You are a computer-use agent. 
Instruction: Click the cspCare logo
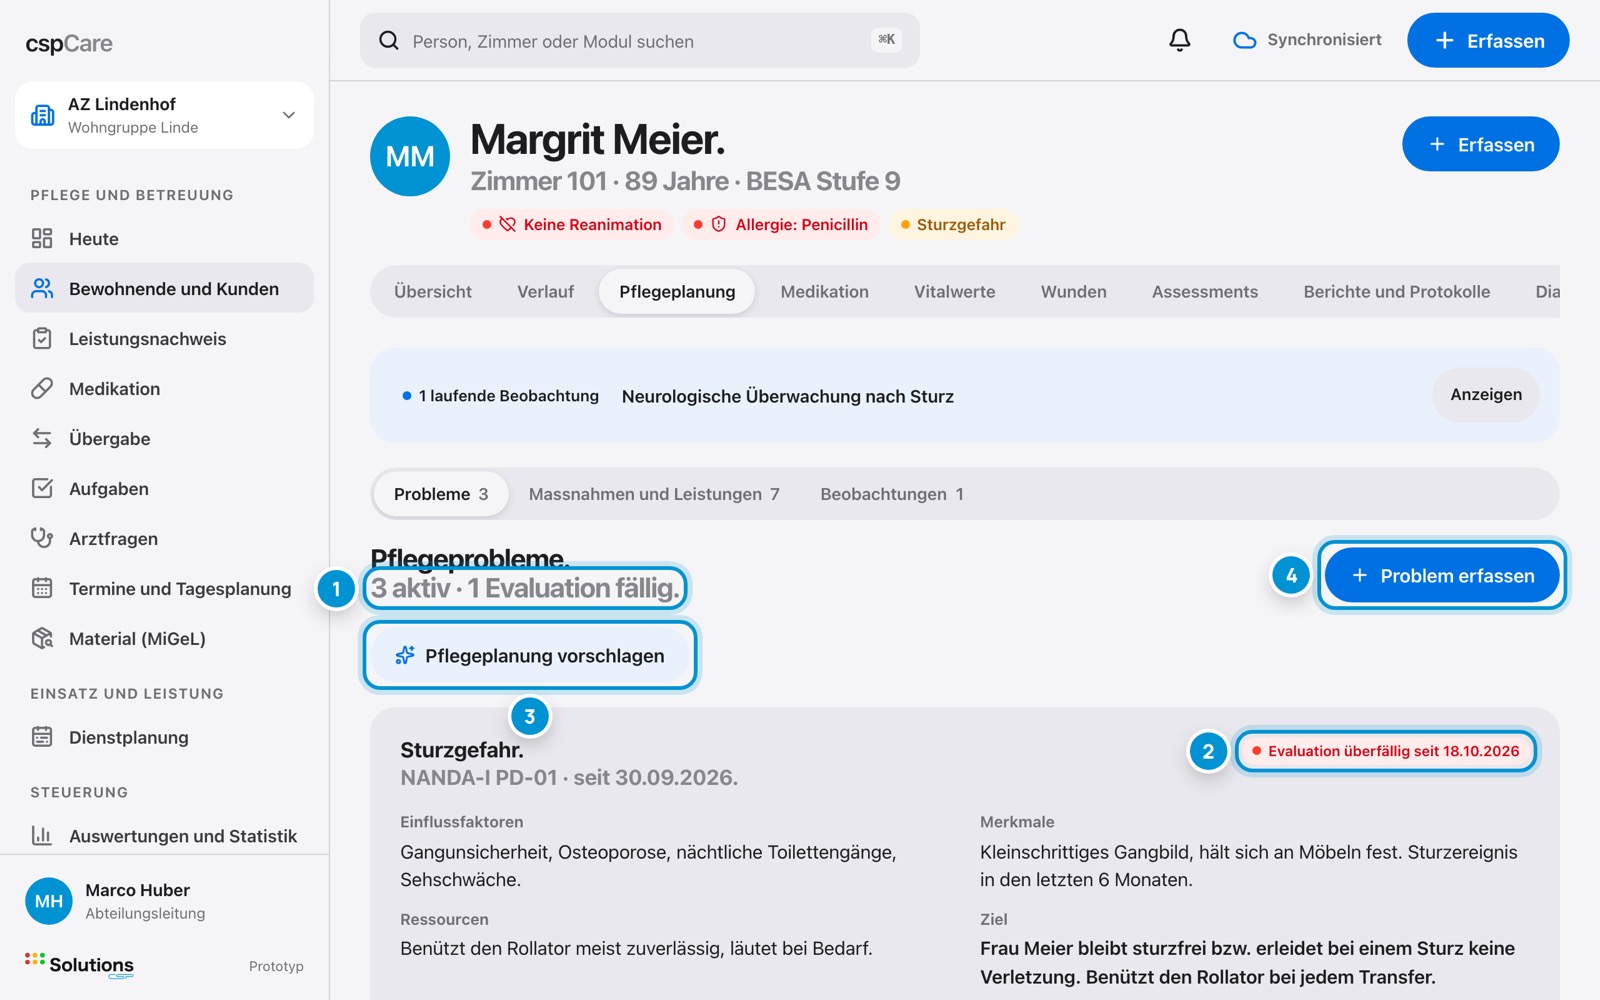pyautogui.click(x=69, y=43)
